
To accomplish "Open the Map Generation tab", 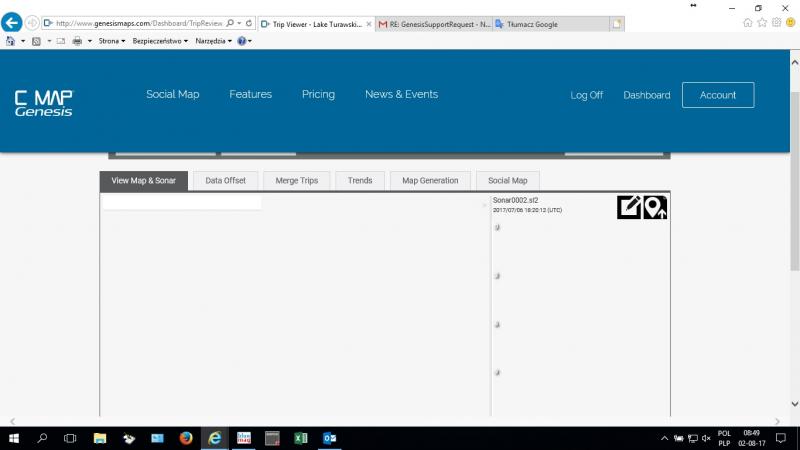I will coord(430,181).
